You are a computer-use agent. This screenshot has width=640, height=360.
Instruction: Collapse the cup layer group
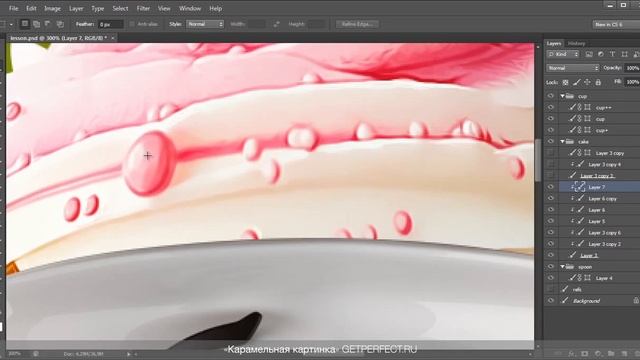[x=562, y=96]
